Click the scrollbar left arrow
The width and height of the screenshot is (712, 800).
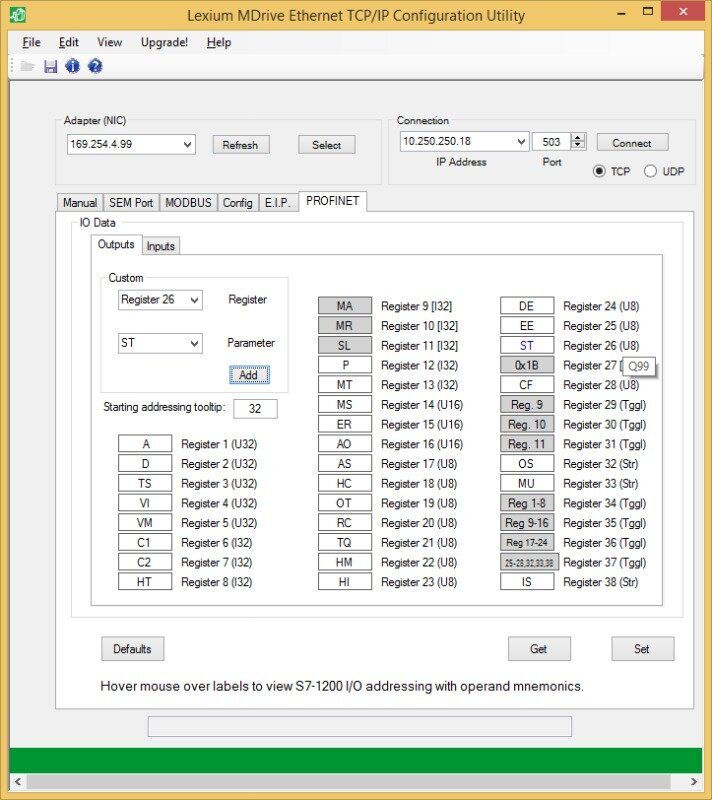18,782
